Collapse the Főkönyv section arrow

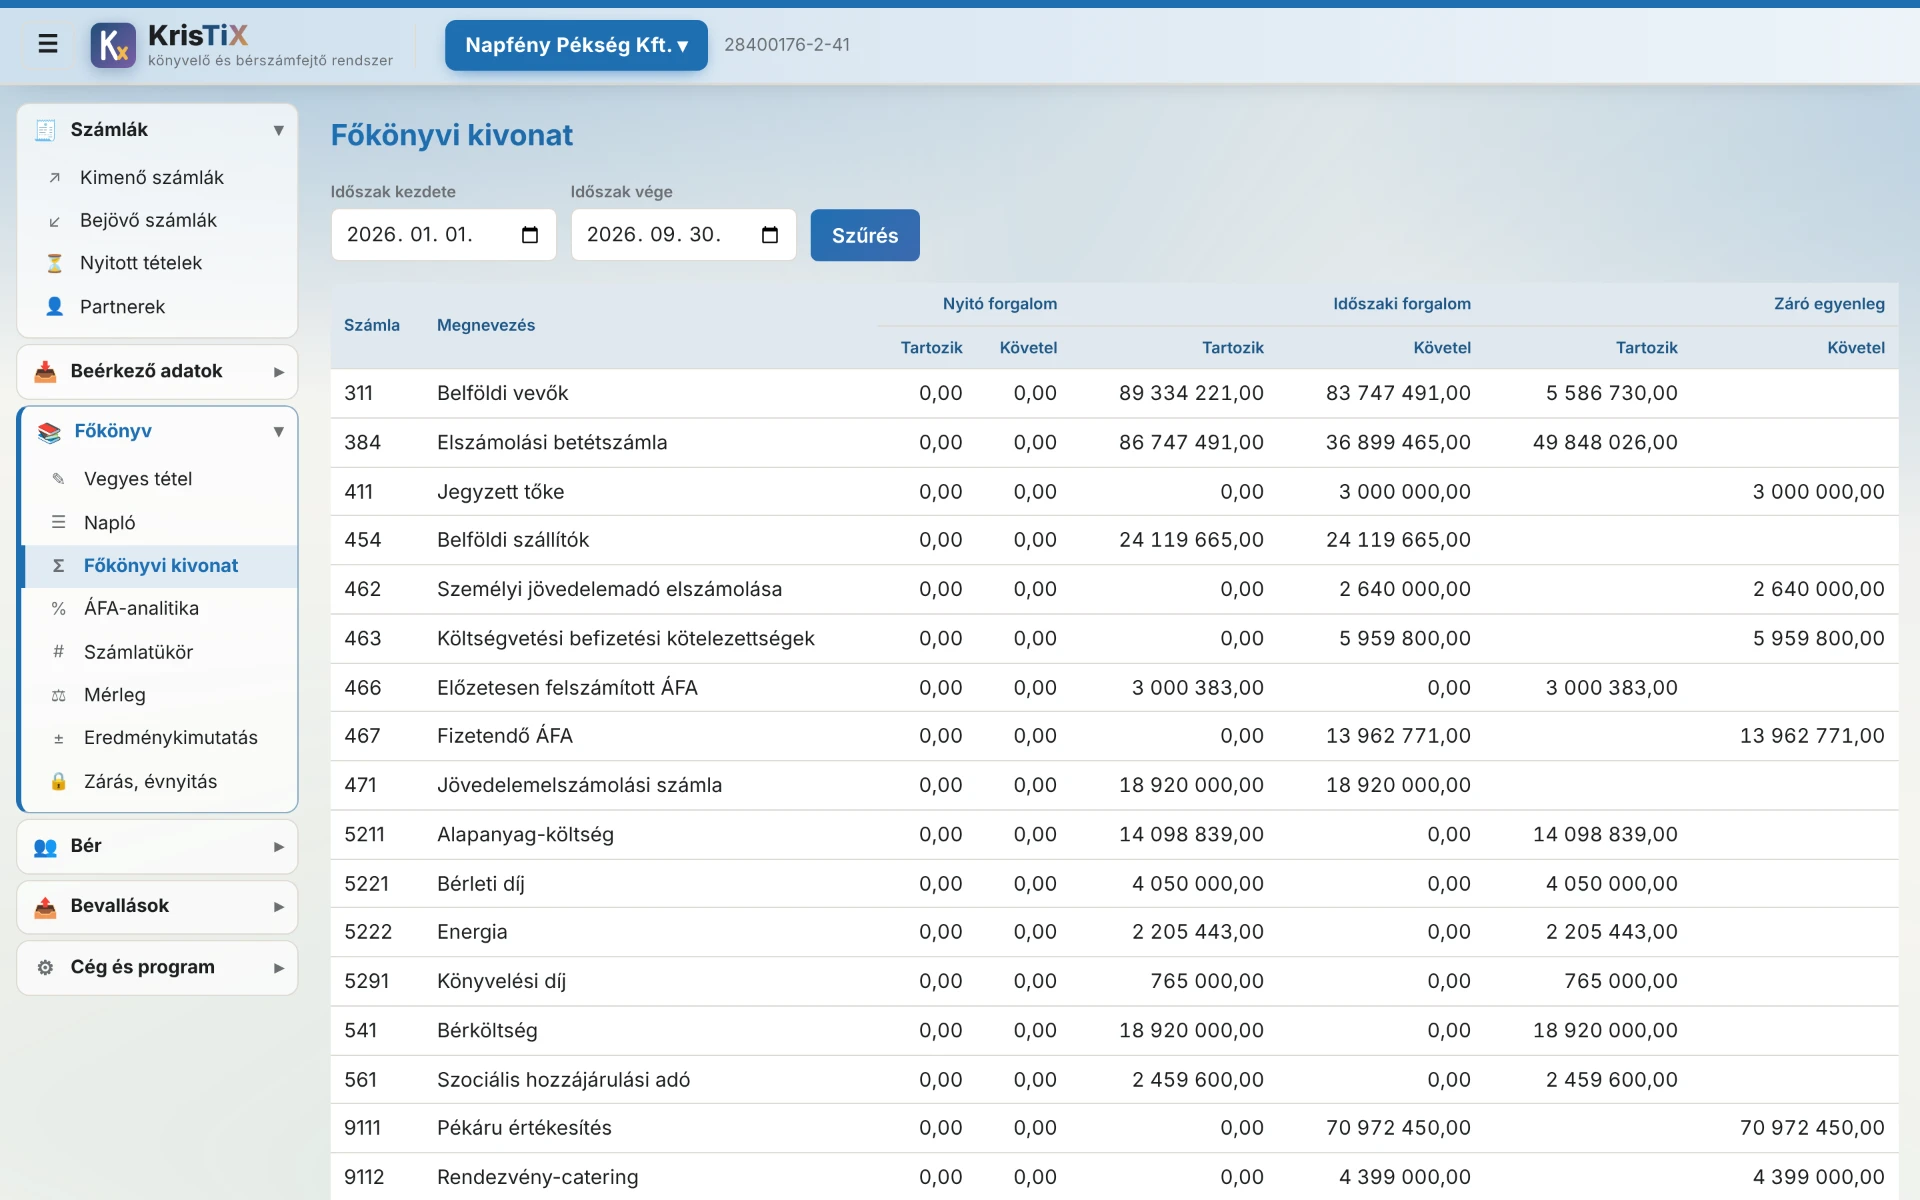point(279,432)
